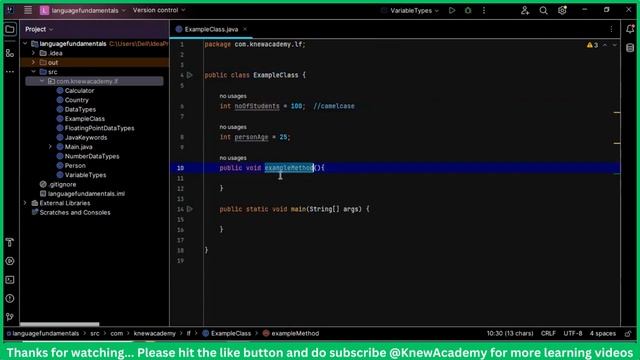
Task: Click 'no usages' hint above exampleMethod
Action: (x=233, y=158)
